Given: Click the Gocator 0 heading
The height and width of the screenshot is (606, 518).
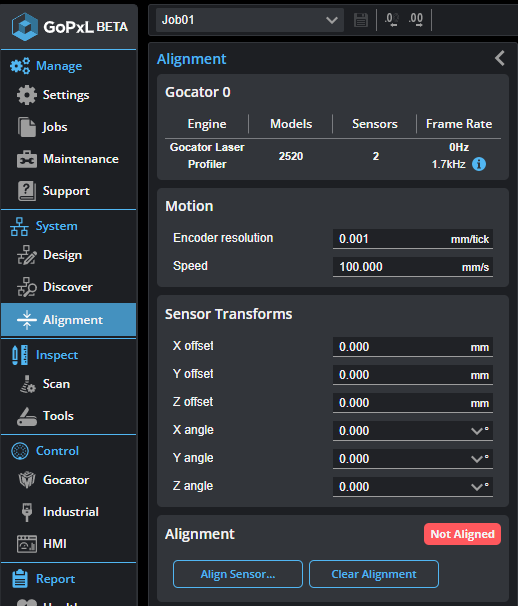Looking at the screenshot, I should point(198,92).
